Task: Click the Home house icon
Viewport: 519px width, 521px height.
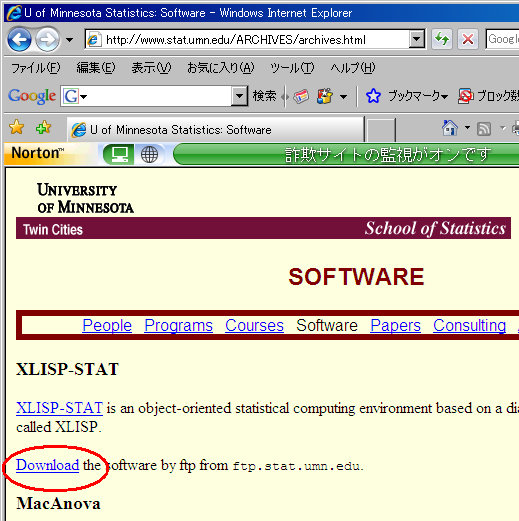Action: pos(450,128)
